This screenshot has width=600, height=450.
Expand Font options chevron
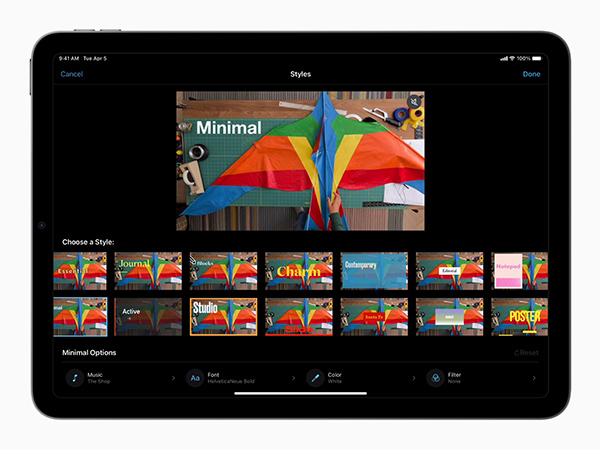pos(293,378)
